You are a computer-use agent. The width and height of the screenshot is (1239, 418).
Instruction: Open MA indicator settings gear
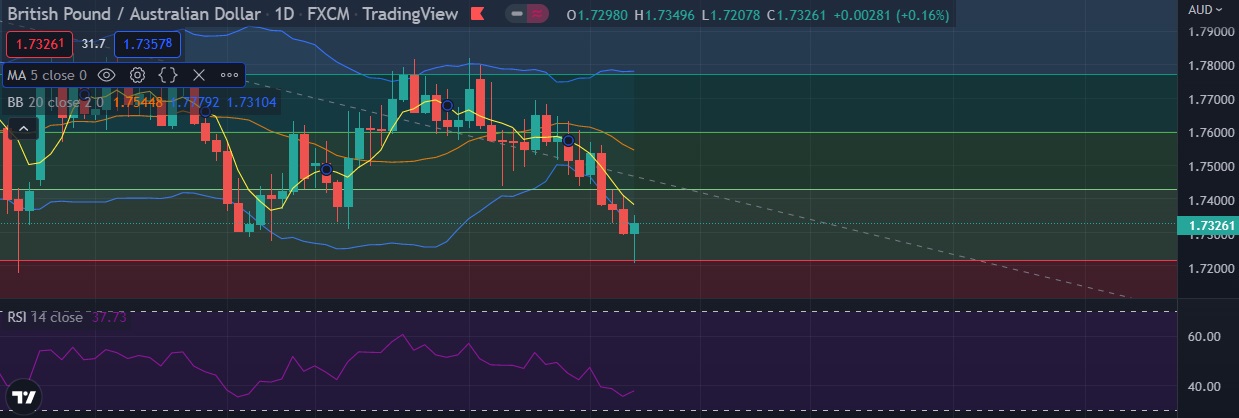[x=138, y=75]
